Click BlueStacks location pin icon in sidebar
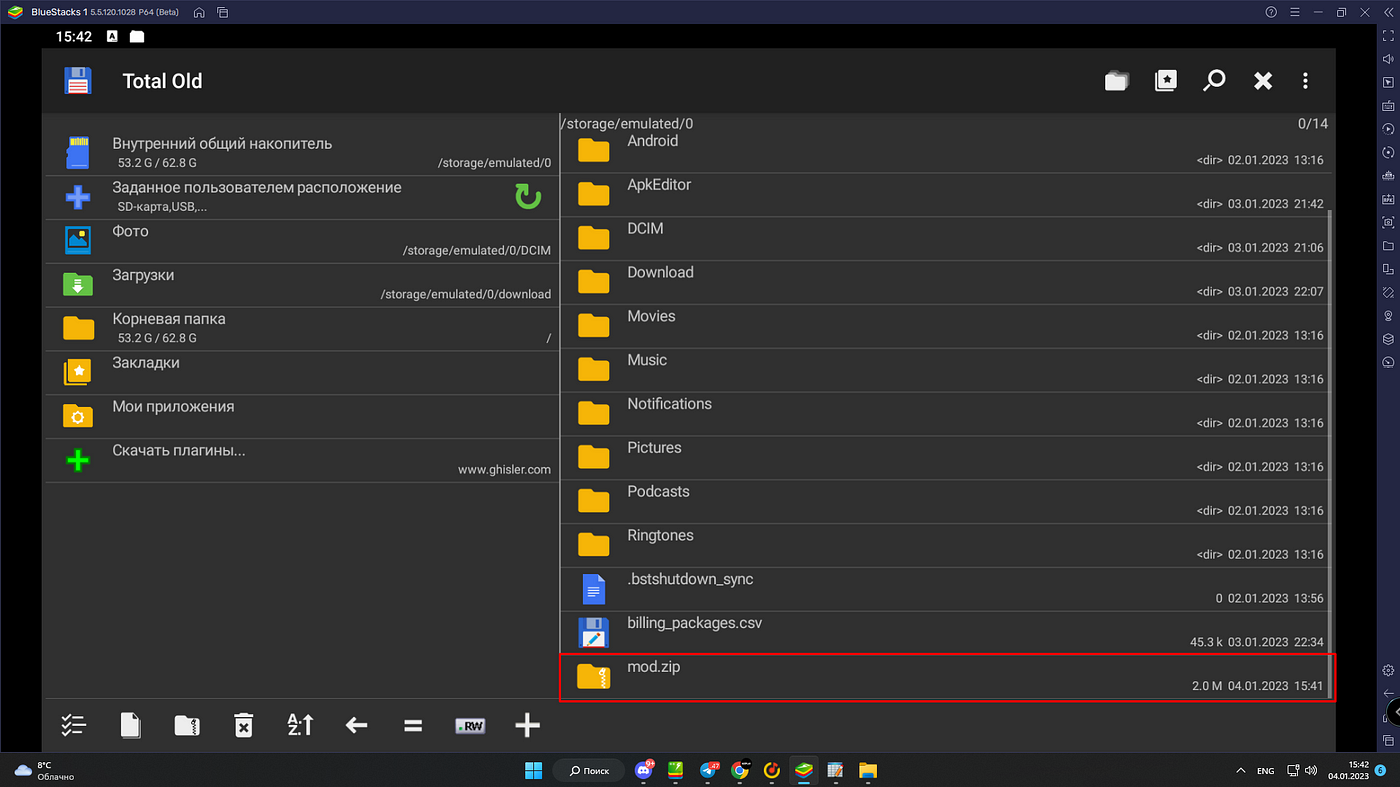1400x787 pixels. click(1388, 316)
